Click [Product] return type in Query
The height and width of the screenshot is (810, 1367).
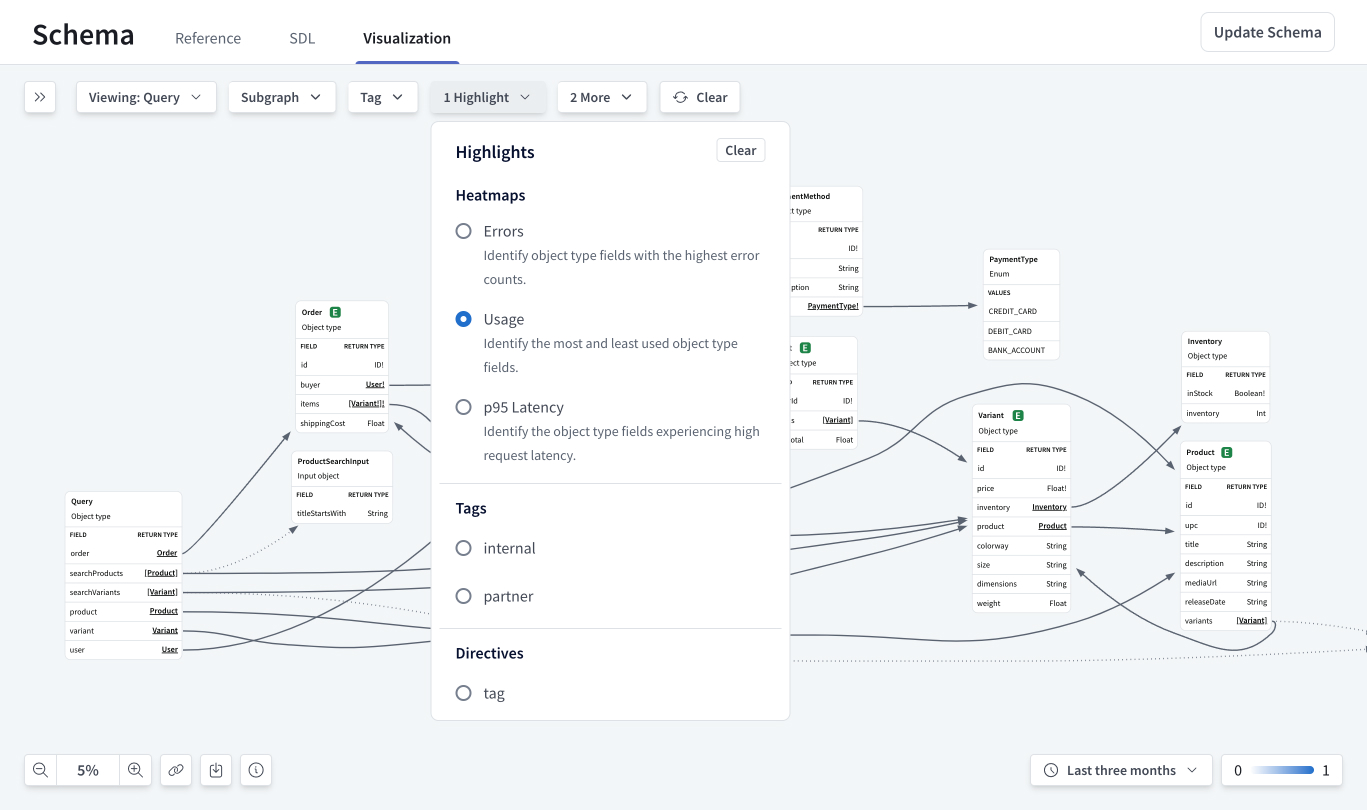[161, 573]
